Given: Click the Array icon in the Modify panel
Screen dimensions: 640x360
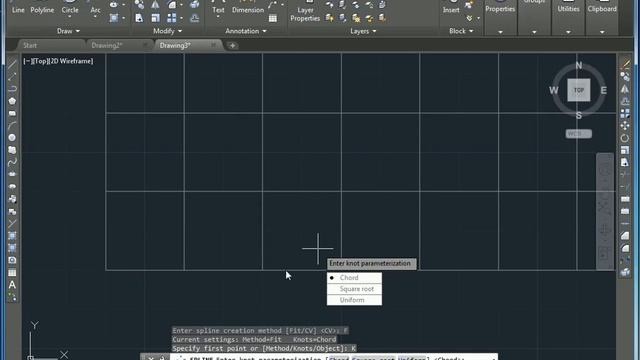Looking at the screenshot, I should coord(172,18).
